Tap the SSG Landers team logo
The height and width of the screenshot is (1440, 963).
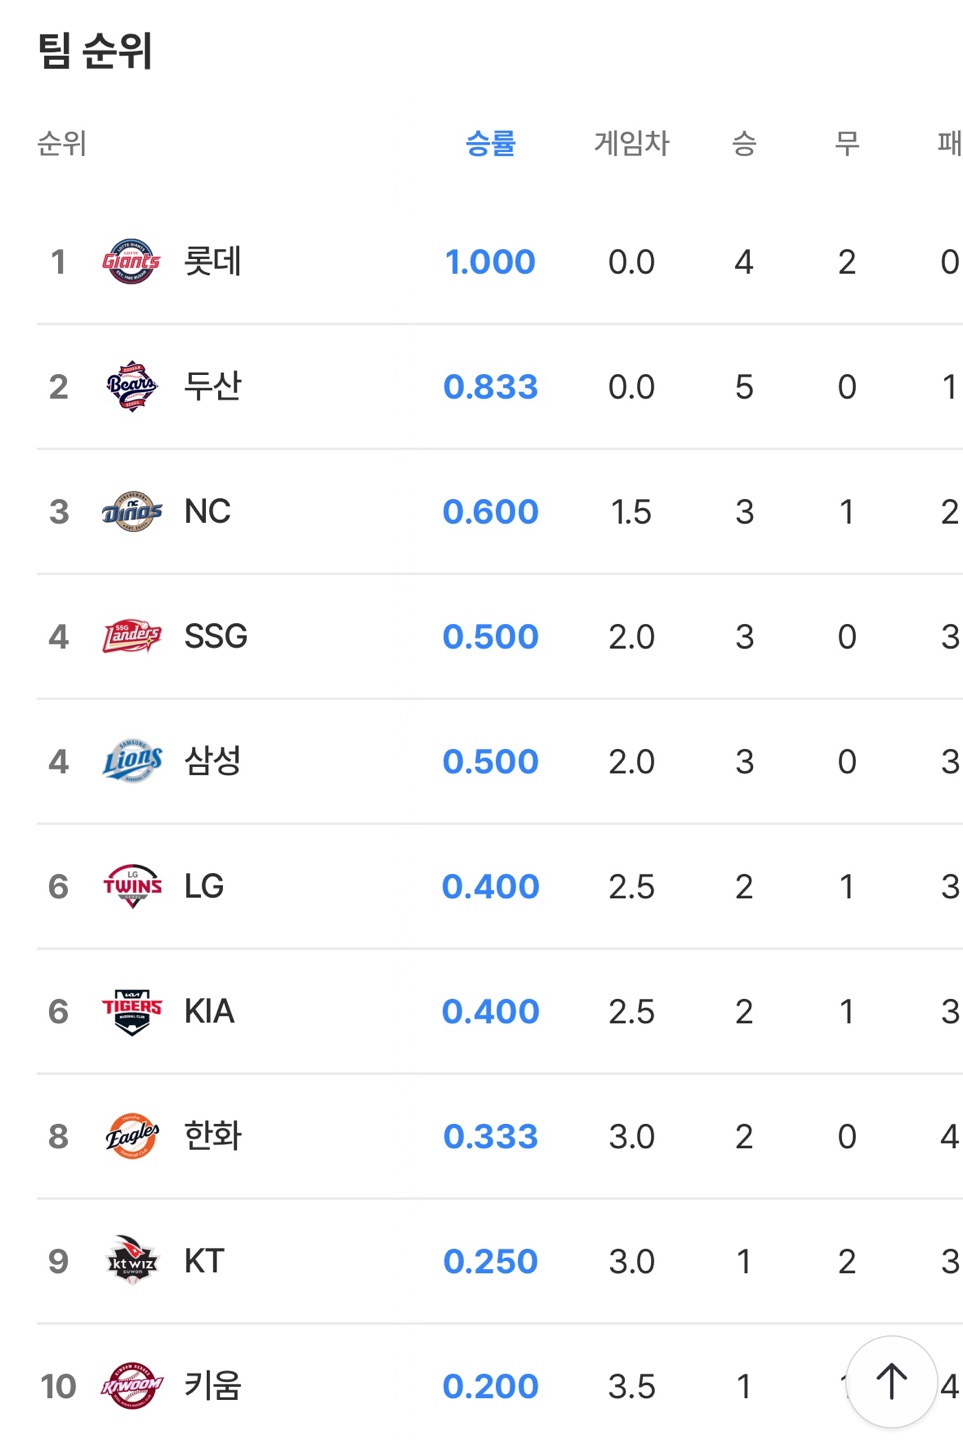pos(131,637)
